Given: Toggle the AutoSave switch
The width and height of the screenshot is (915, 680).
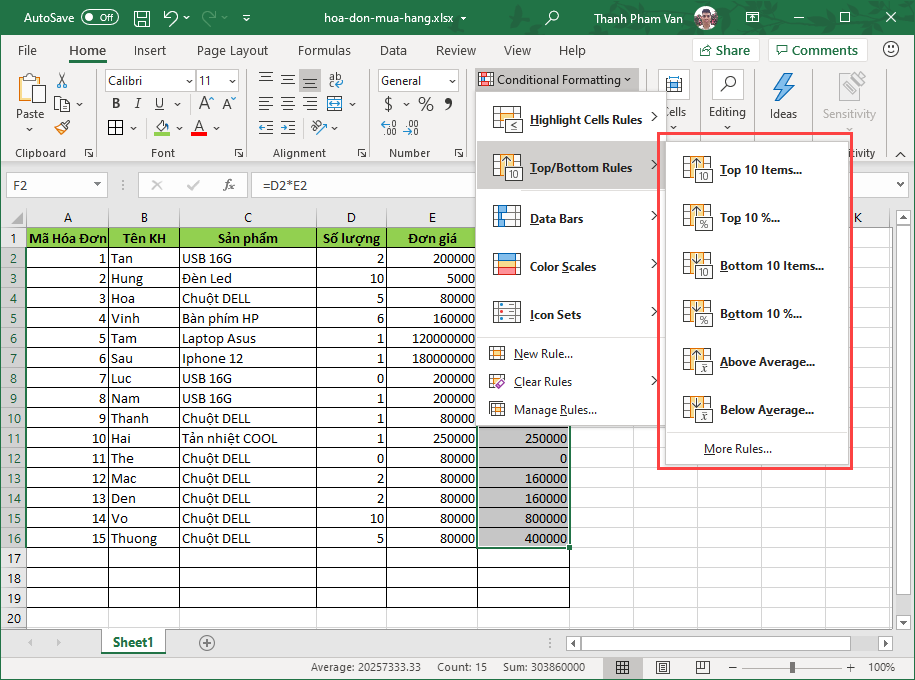Looking at the screenshot, I should [100, 18].
